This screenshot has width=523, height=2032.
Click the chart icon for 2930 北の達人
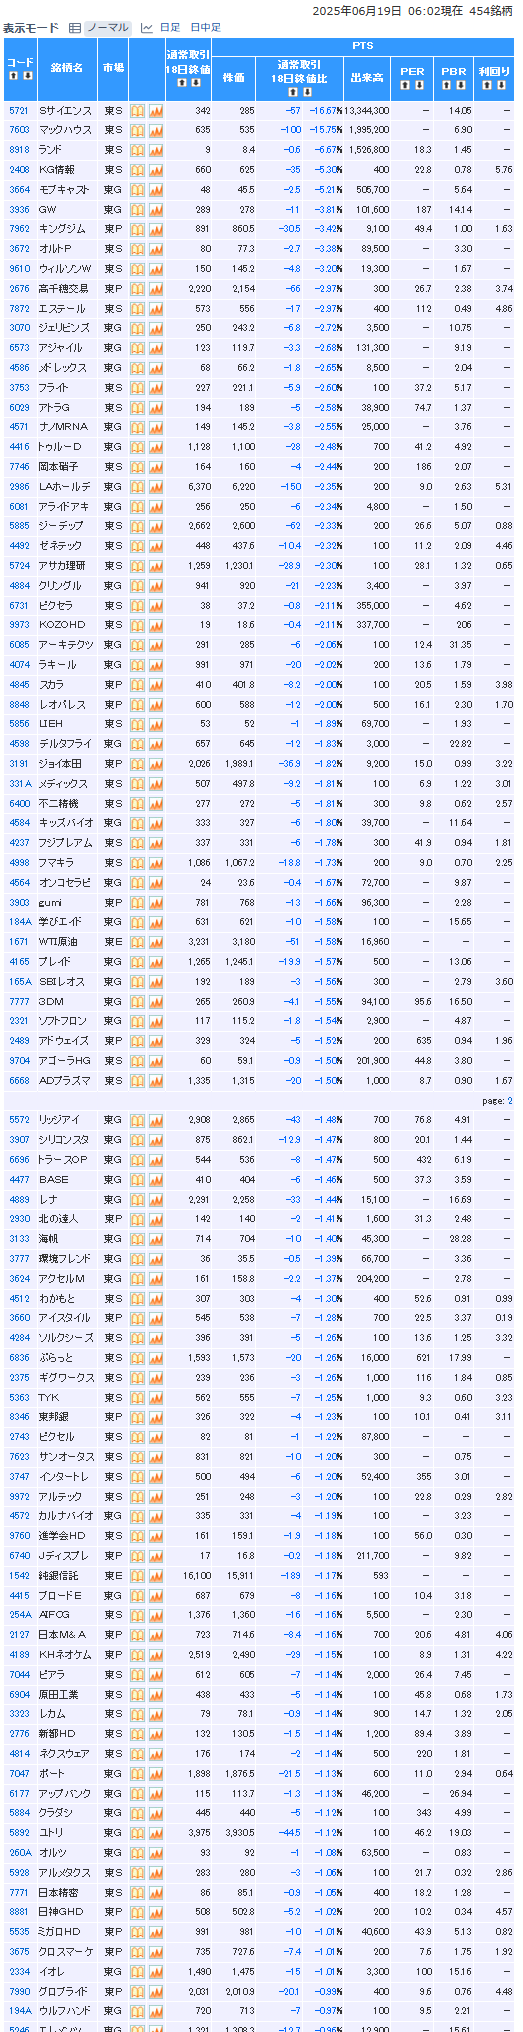coord(156,1219)
